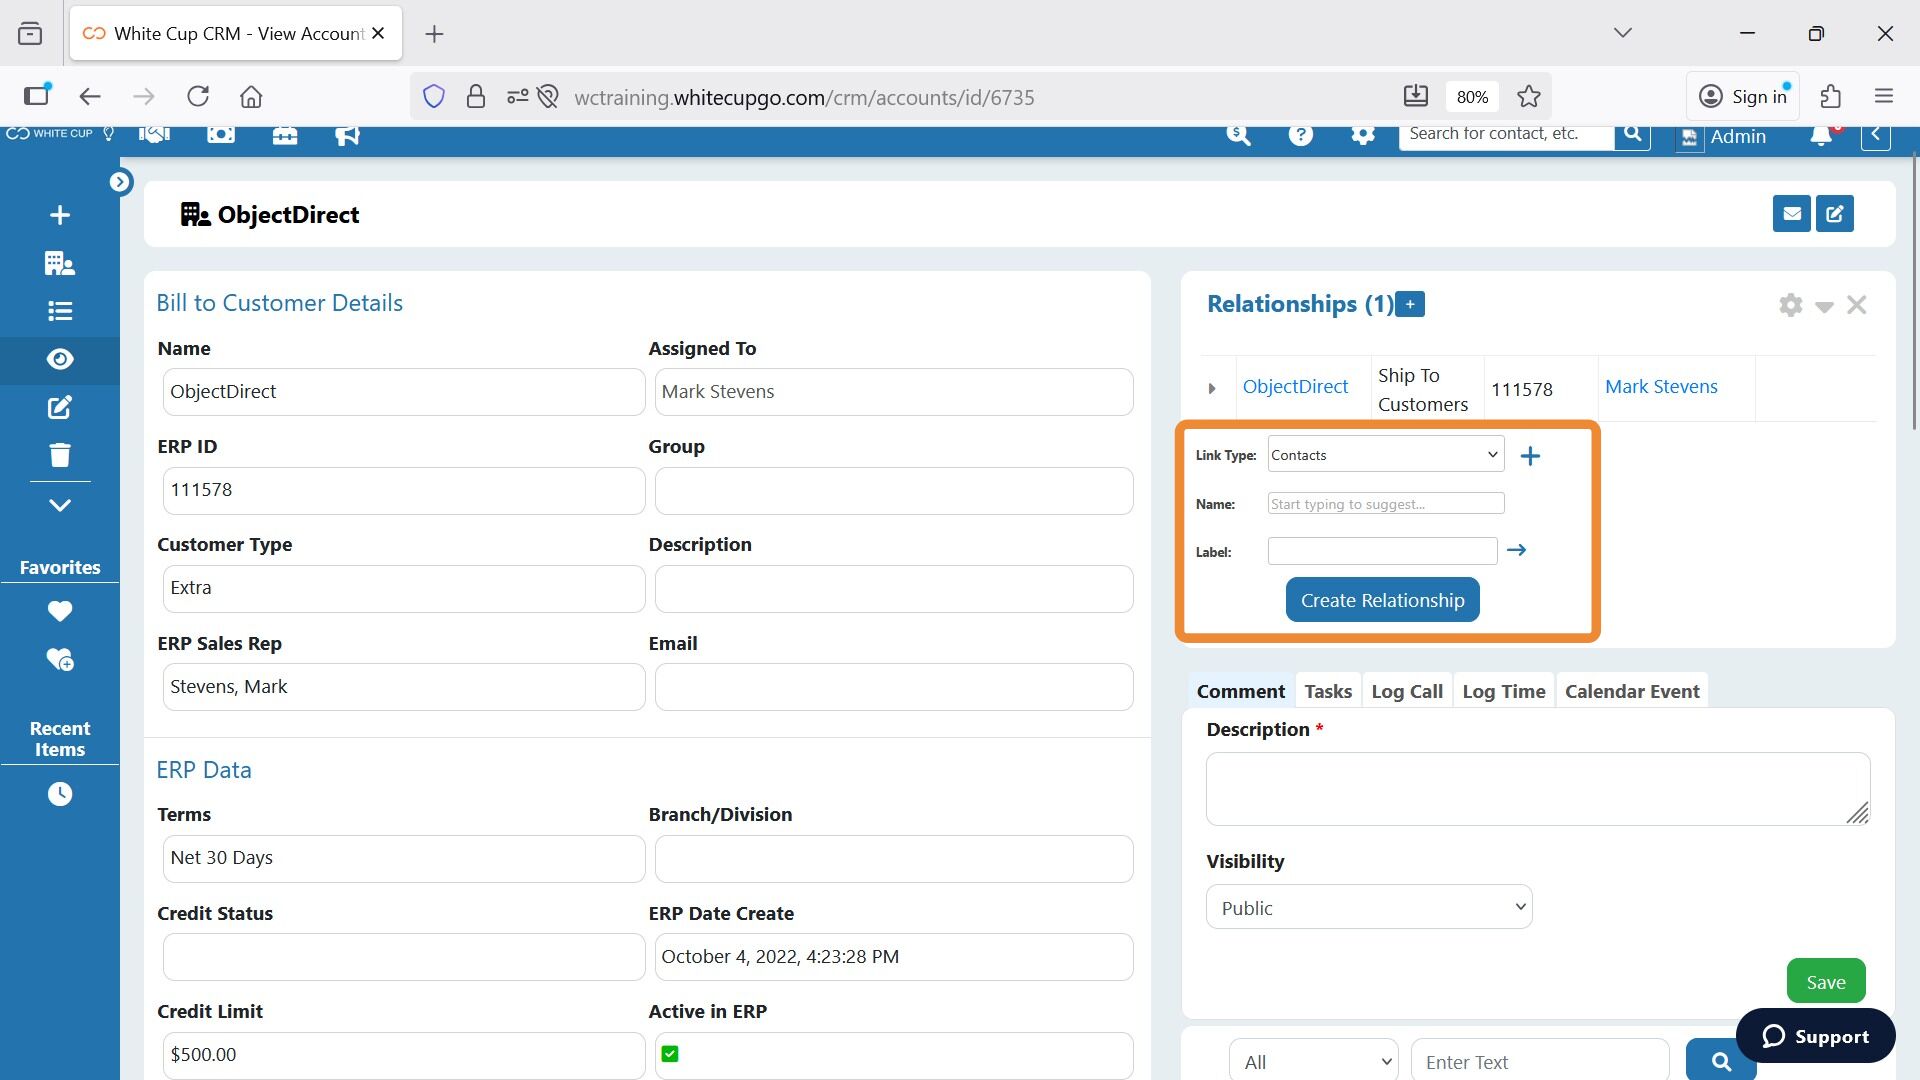Viewport: 1920px width, 1080px height.
Task: Switch to the Log Time tab
Action: pos(1503,691)
